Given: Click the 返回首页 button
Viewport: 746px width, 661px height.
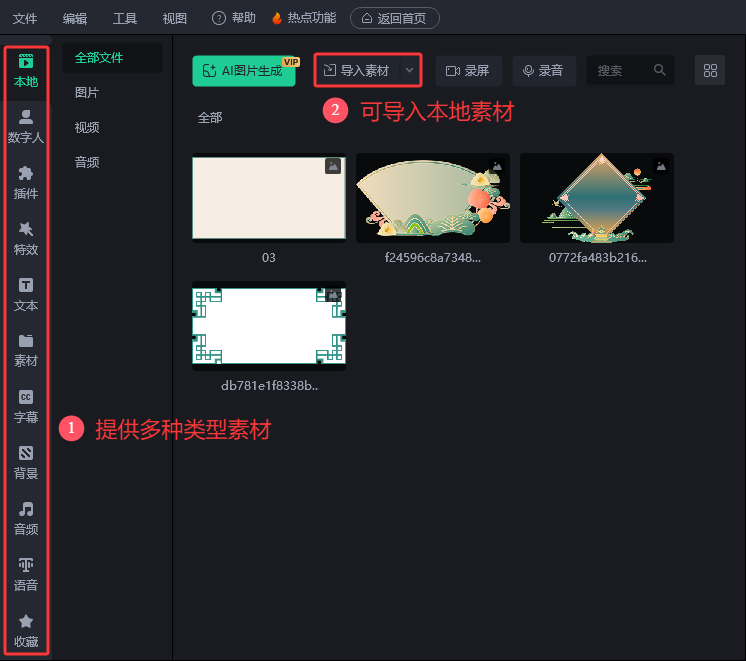Looking at the screenshot, I should [394, 18].
